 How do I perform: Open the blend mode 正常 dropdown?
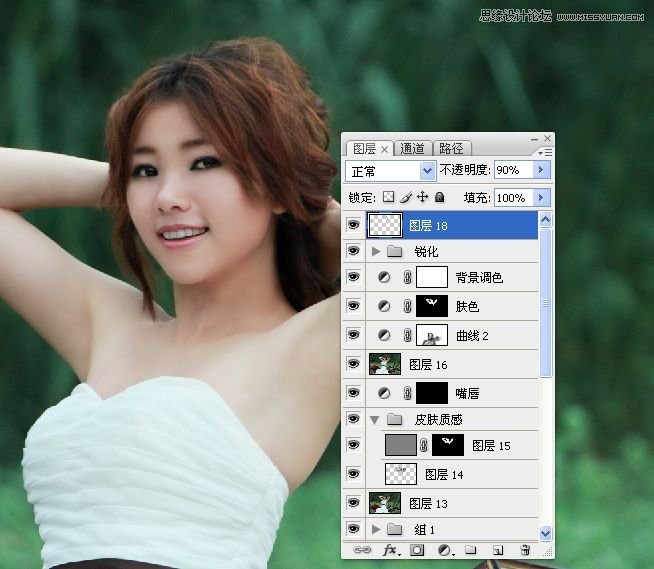point(427,171)
